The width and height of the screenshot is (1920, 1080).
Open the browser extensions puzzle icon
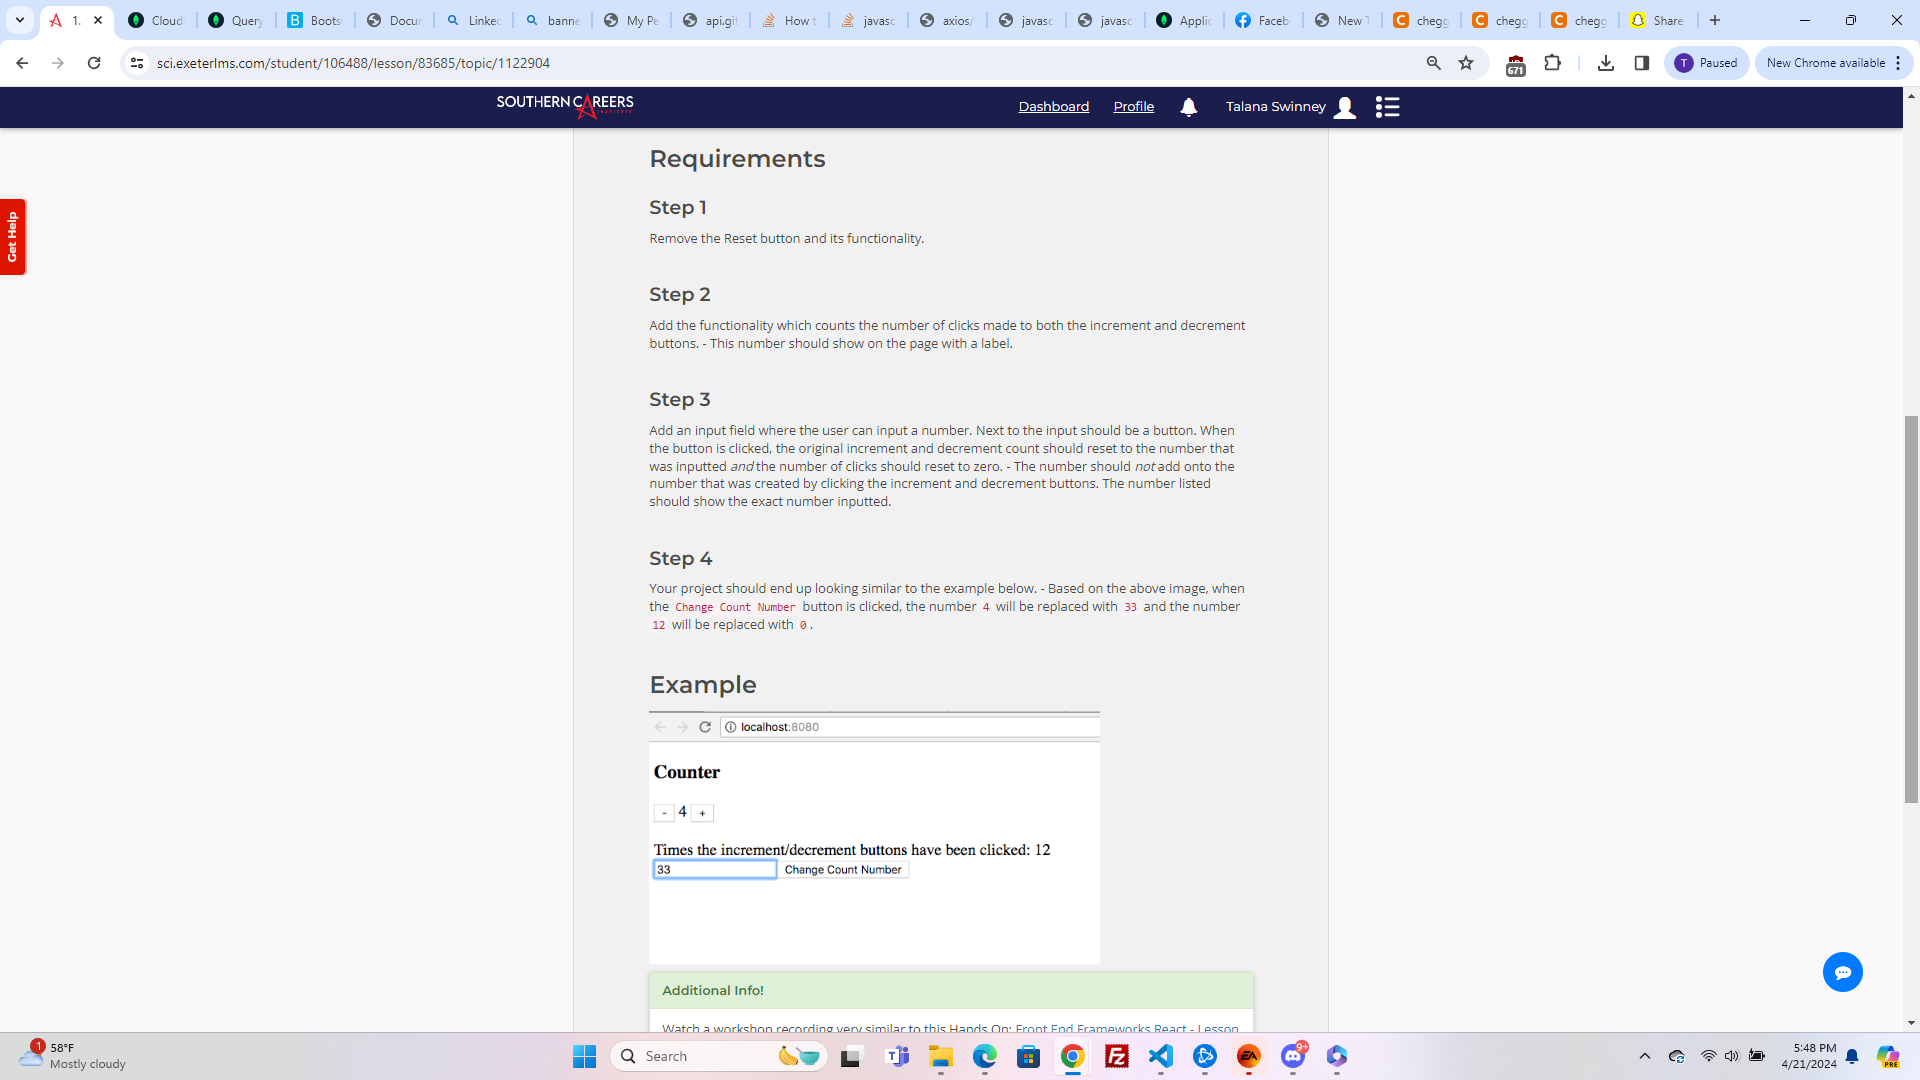tap(1552, 63)
